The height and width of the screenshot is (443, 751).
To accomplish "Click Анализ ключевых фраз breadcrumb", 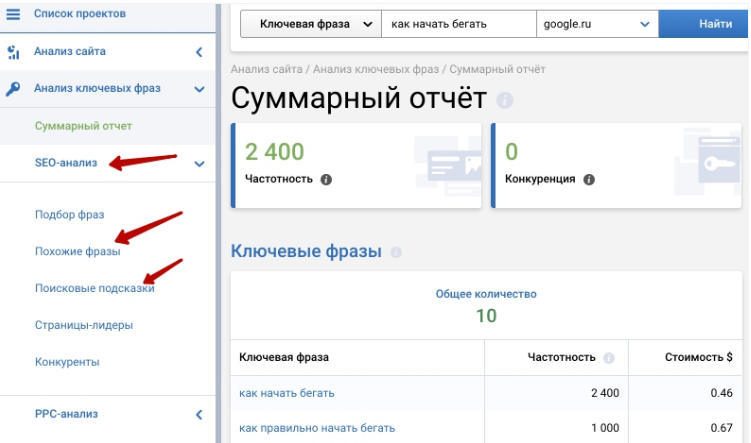I will tap(376, 69).
